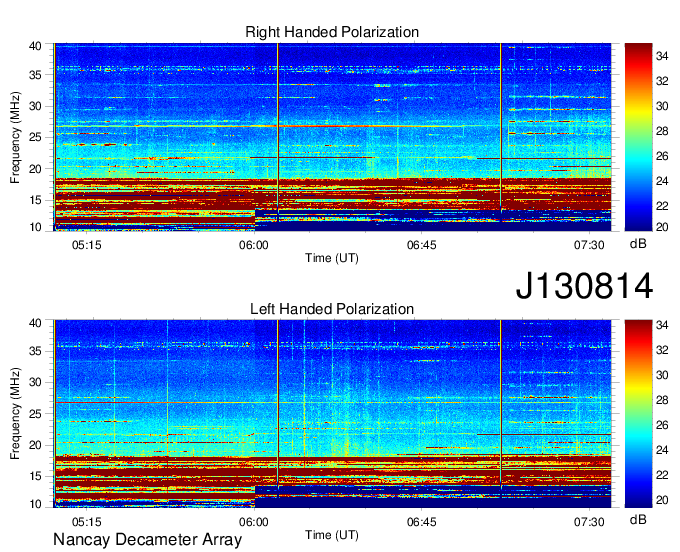Click the 06:00 time tick of Right Handed plot
Viewport: 680px width, 552px height.
pyautogui.click(x=254, y=245)
